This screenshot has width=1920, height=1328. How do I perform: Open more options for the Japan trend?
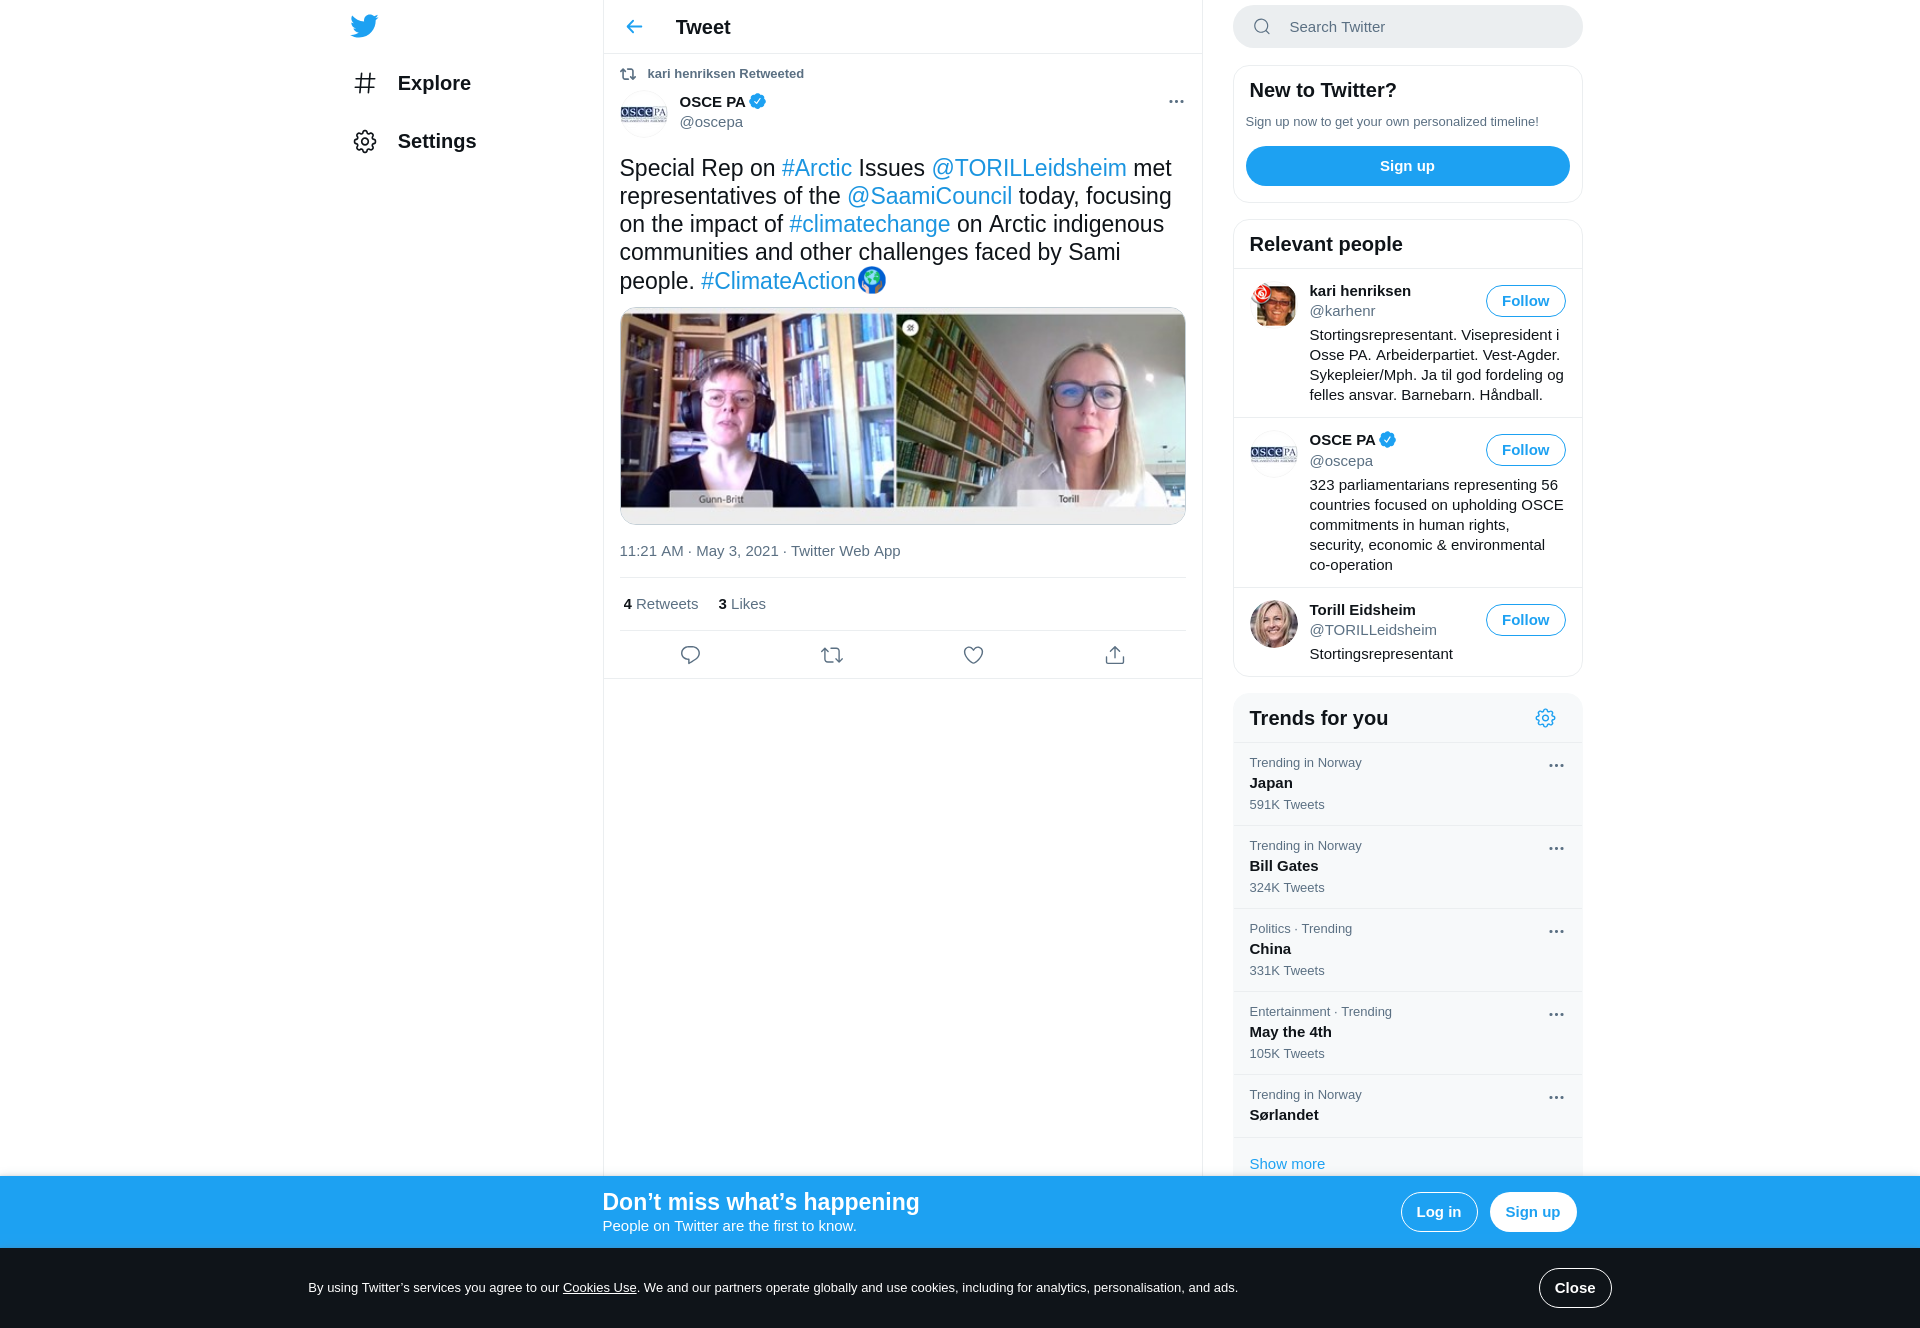tap(1556, 765)
